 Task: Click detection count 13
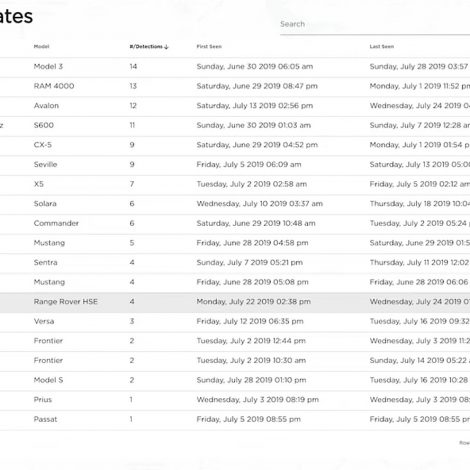133,86
